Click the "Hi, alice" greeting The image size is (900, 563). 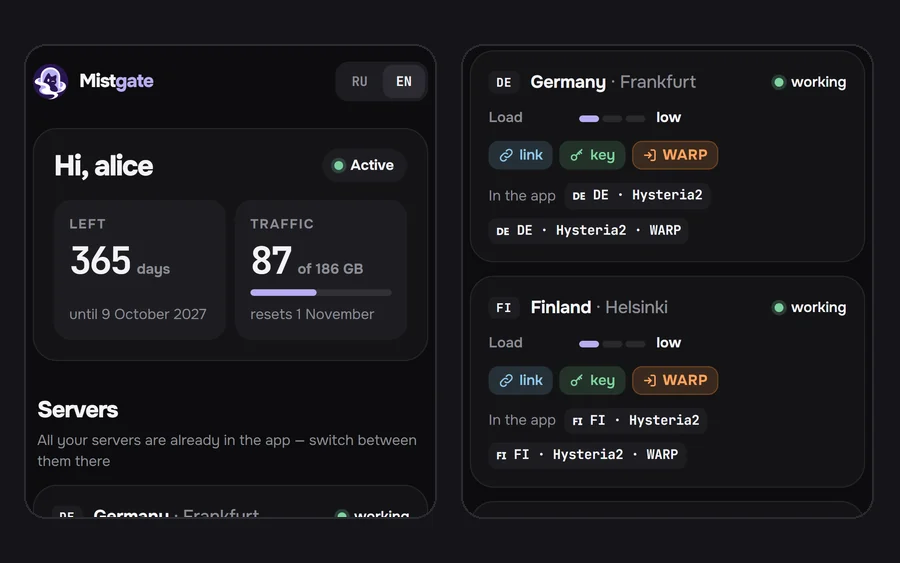click(103, 166)
